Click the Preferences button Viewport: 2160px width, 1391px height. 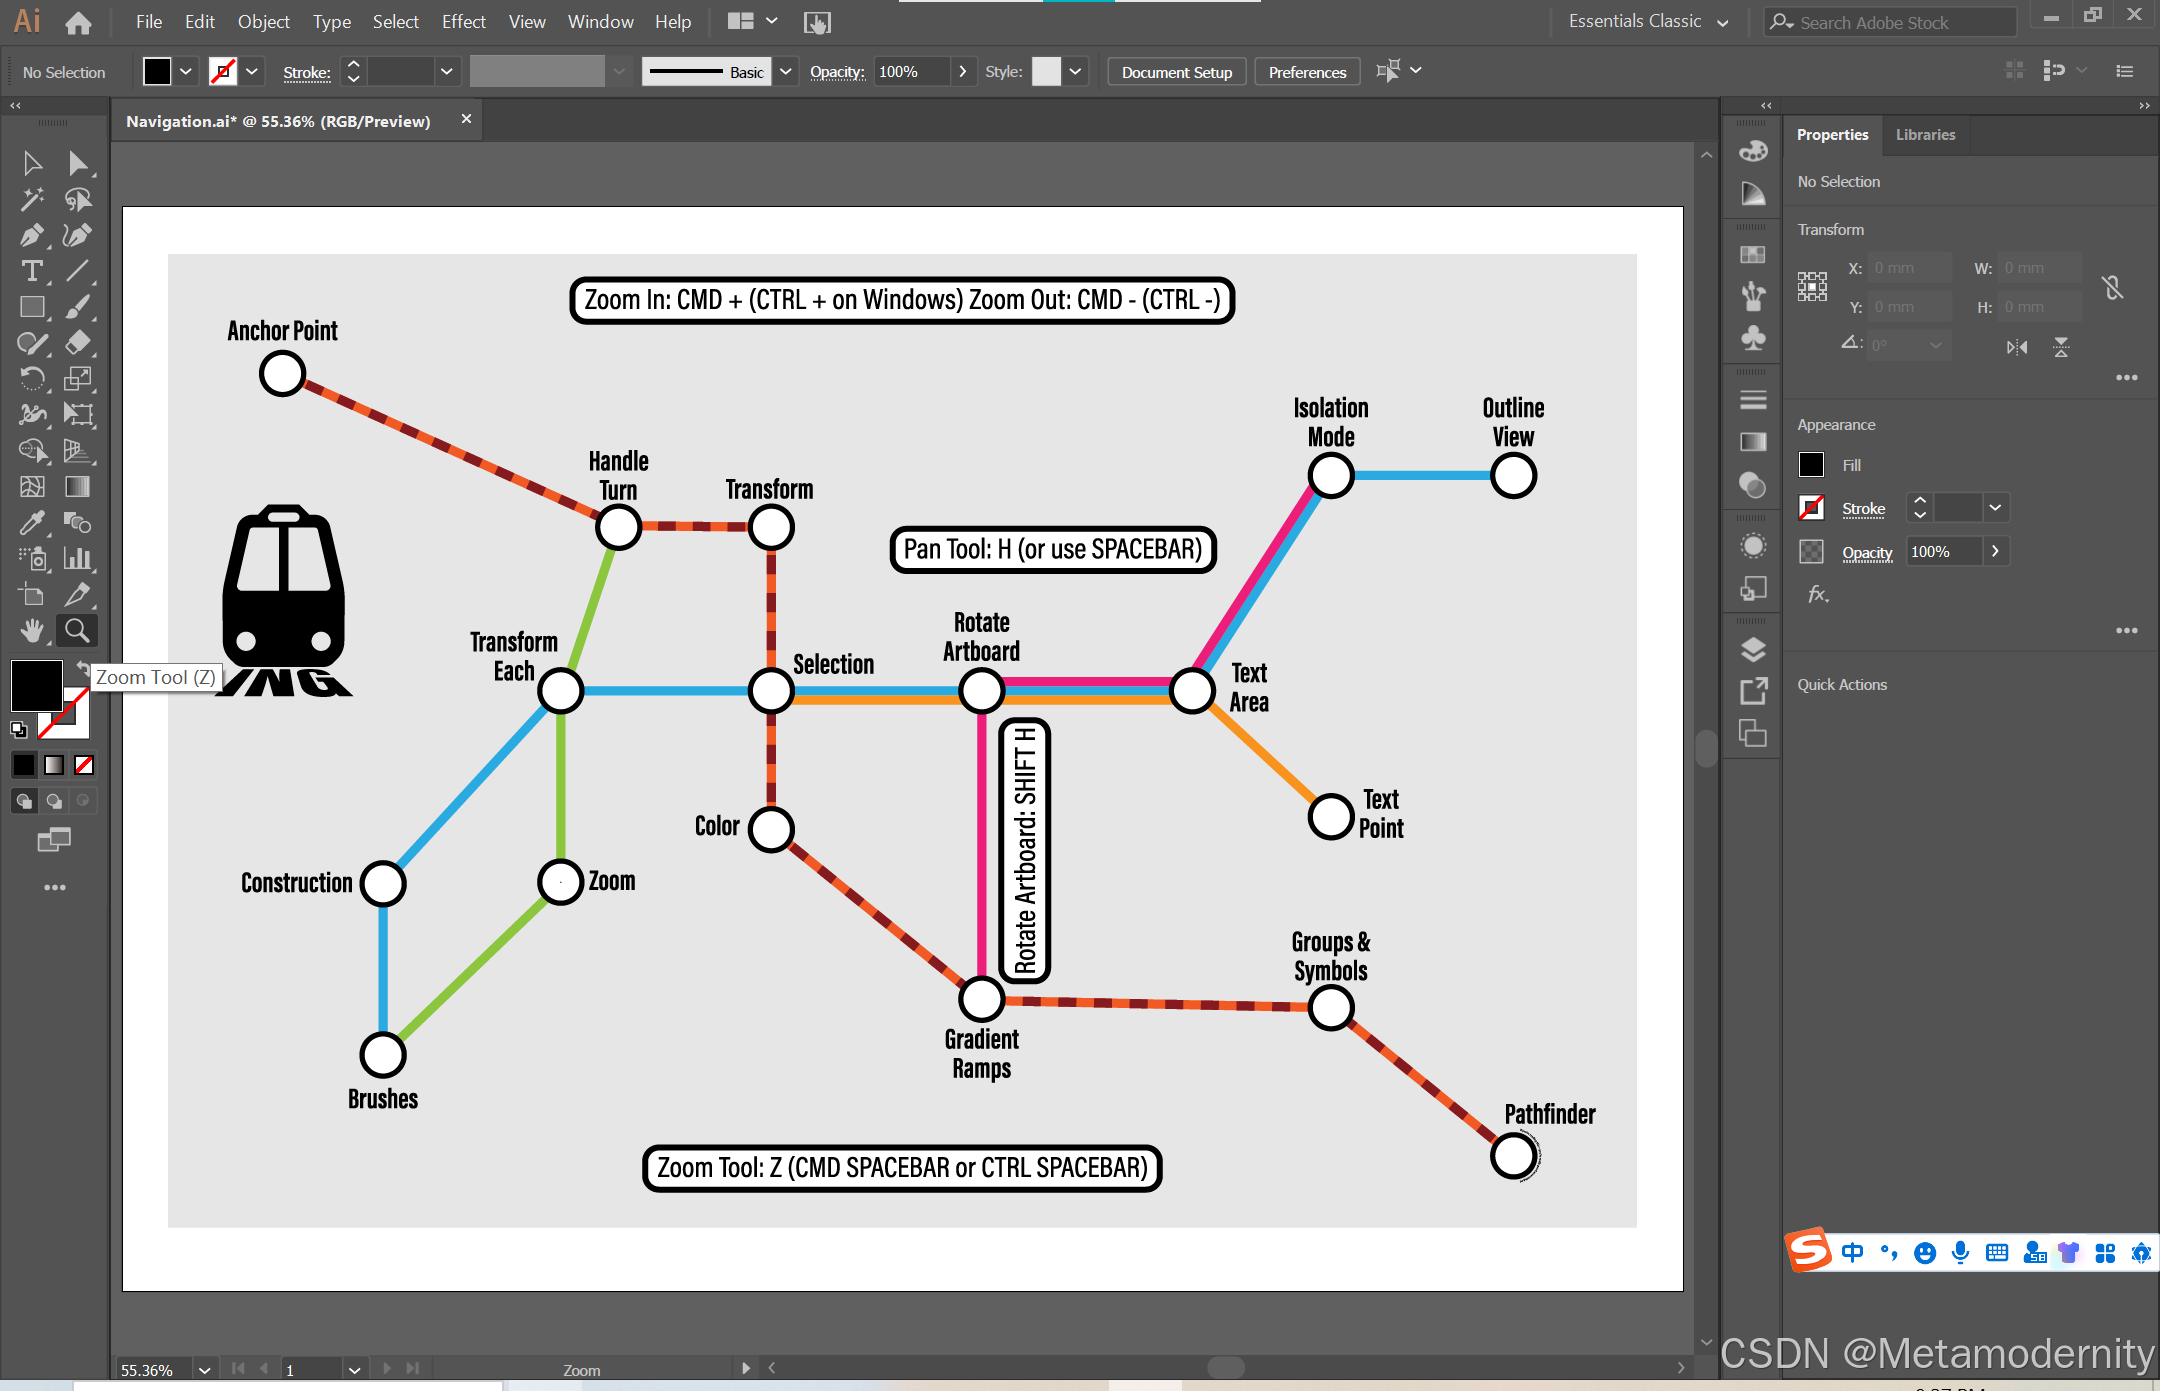(x=1306, y=72)
